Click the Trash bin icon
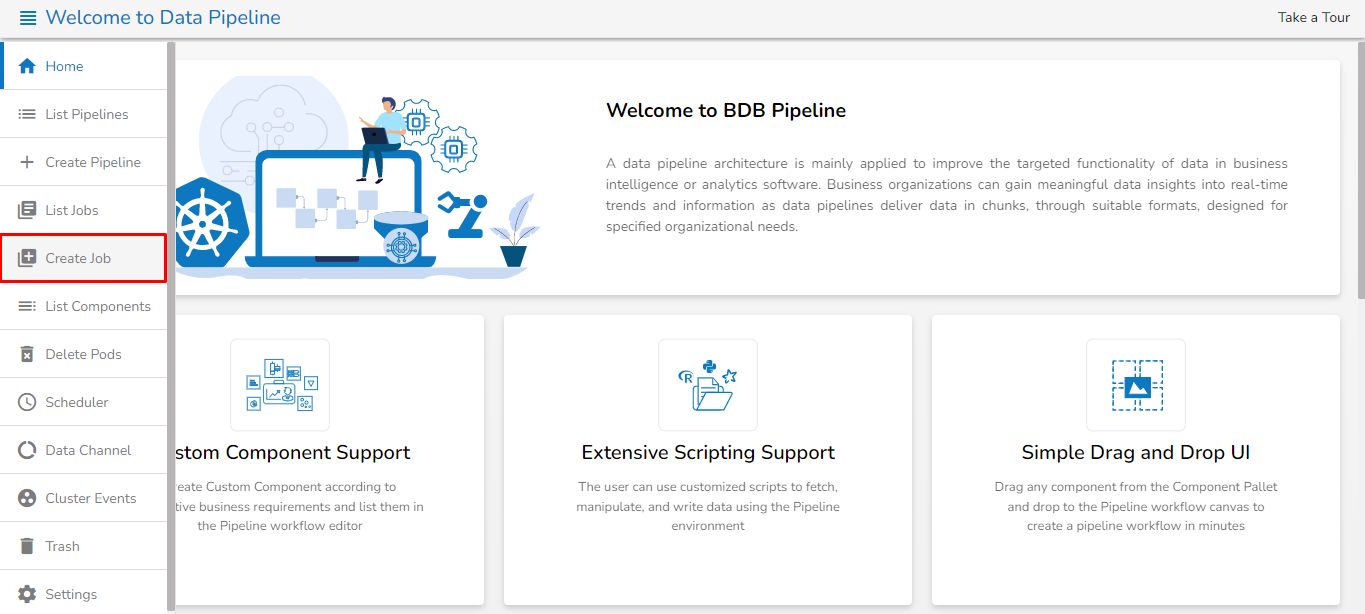Viewport: 1365px width, 614px height. [x=27, y=546]
